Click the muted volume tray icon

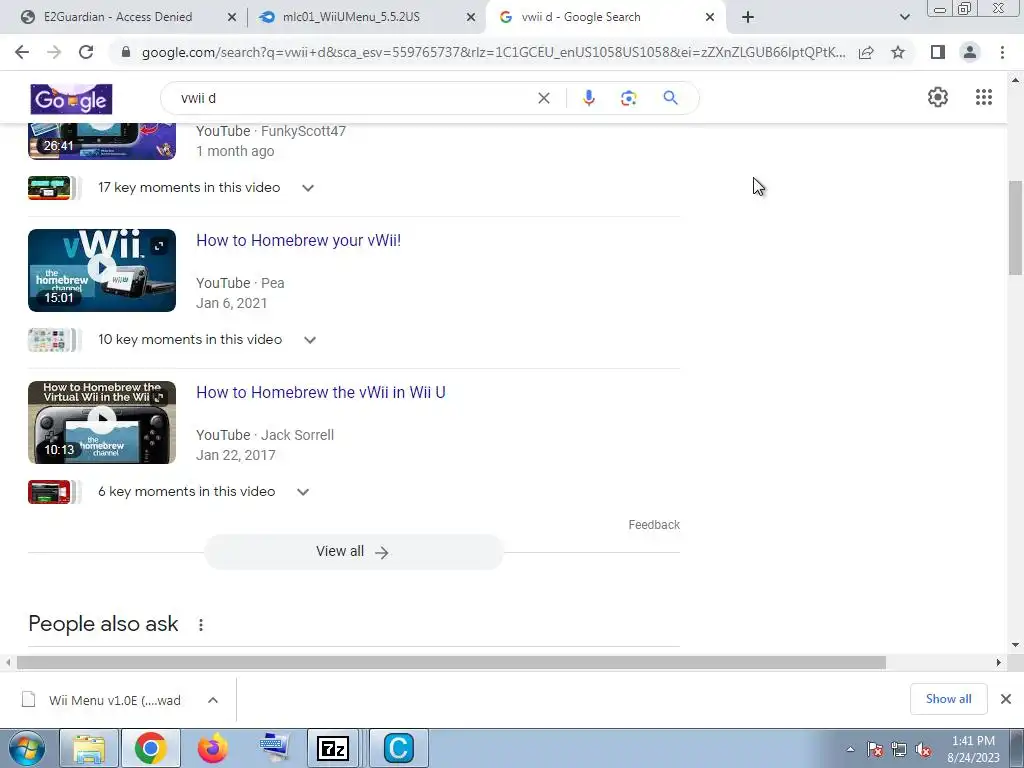pos(923,750)
